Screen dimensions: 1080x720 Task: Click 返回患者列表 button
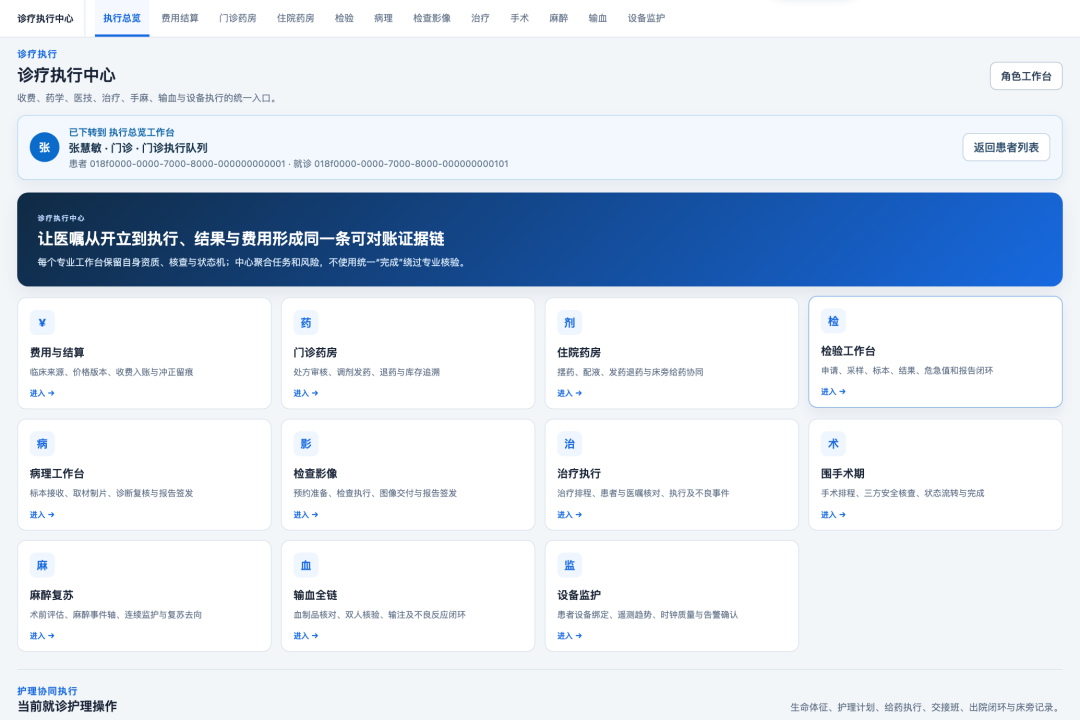point(1006,147)
